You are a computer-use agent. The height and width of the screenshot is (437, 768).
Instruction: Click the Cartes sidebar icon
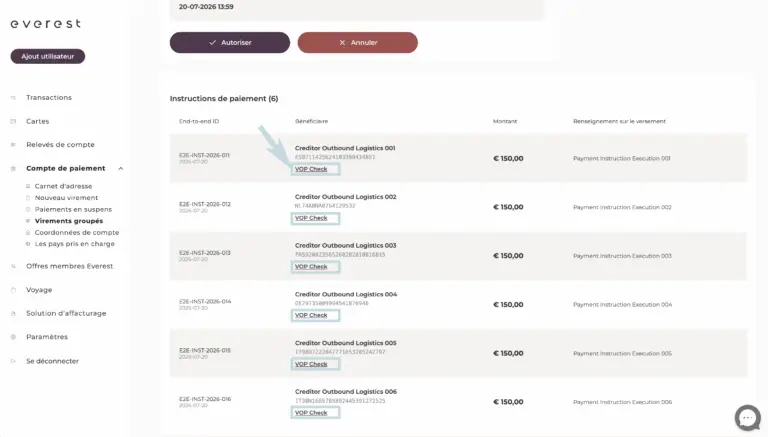[13, 121]
